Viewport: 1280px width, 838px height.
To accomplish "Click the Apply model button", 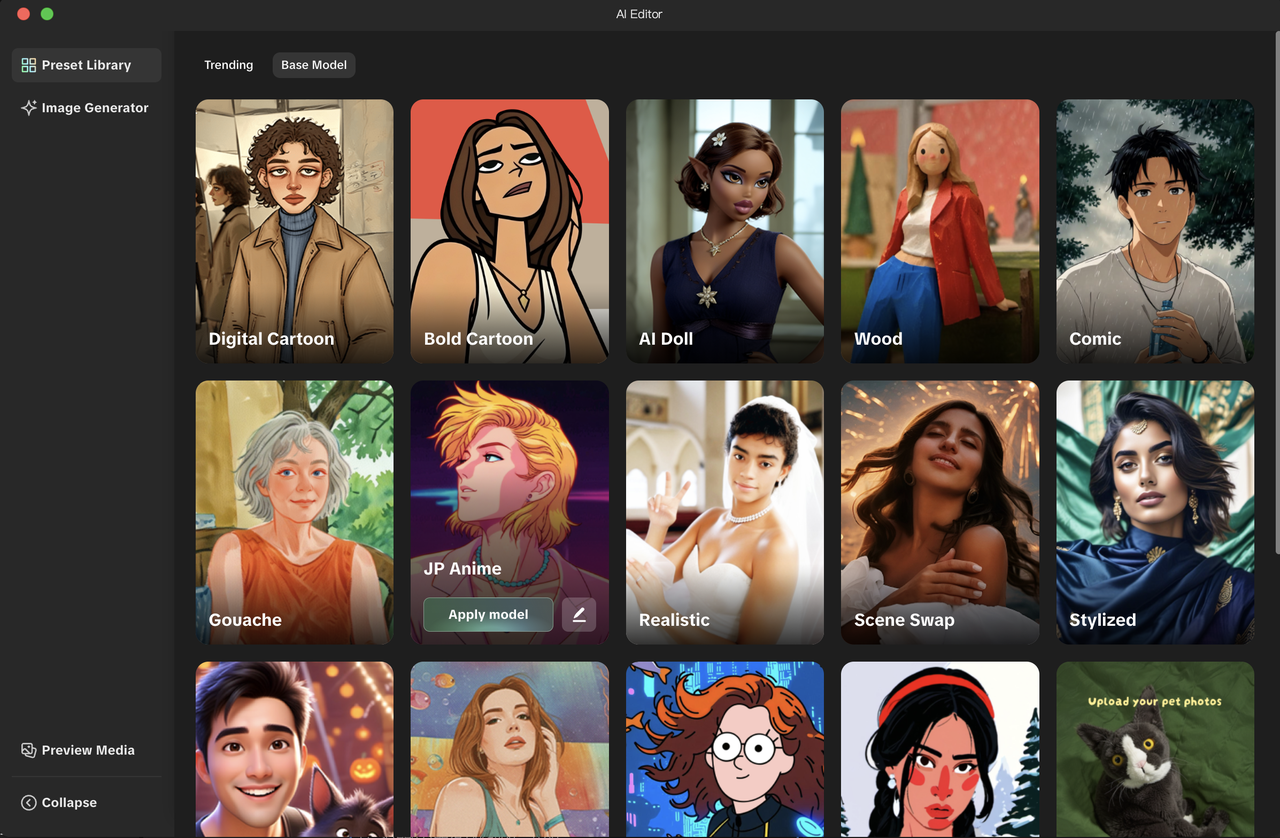I will pyautogui.click(x=488, y=614).
